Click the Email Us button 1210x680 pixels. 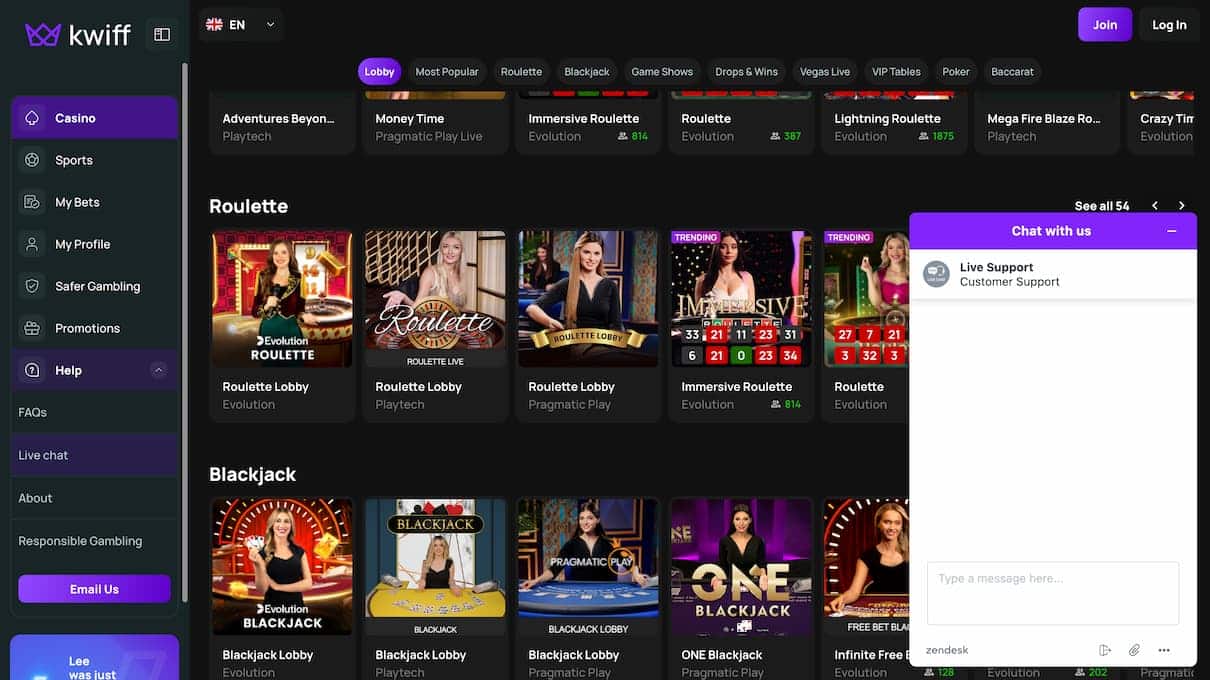click(94, 589)
